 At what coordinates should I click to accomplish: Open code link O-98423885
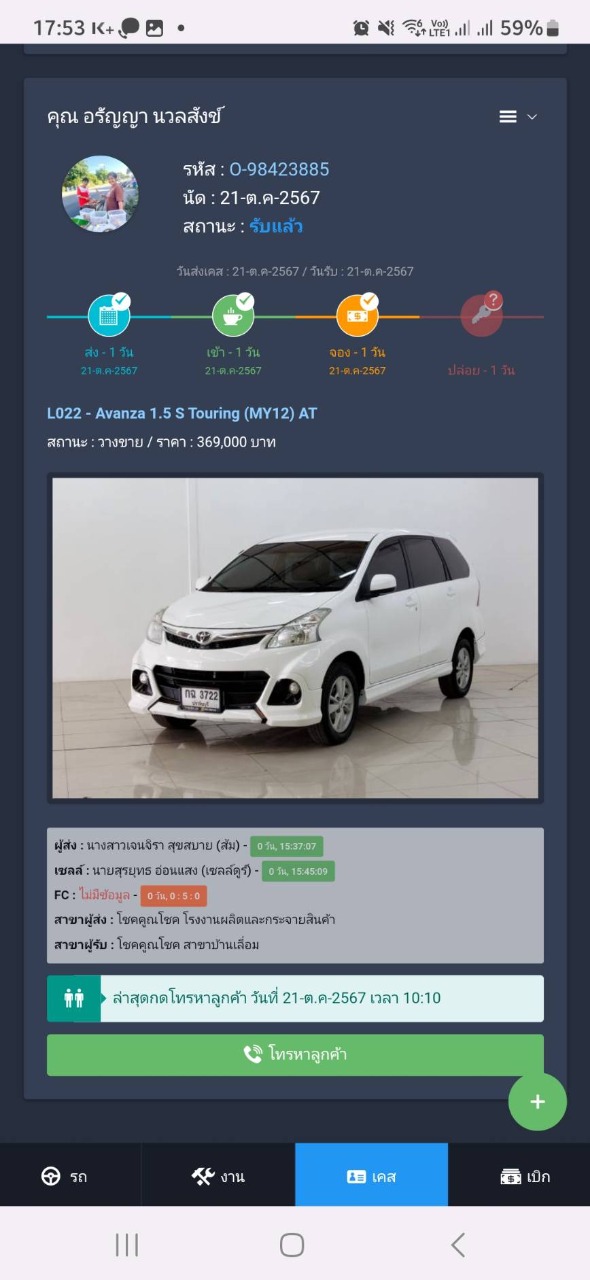coord(279,169)
